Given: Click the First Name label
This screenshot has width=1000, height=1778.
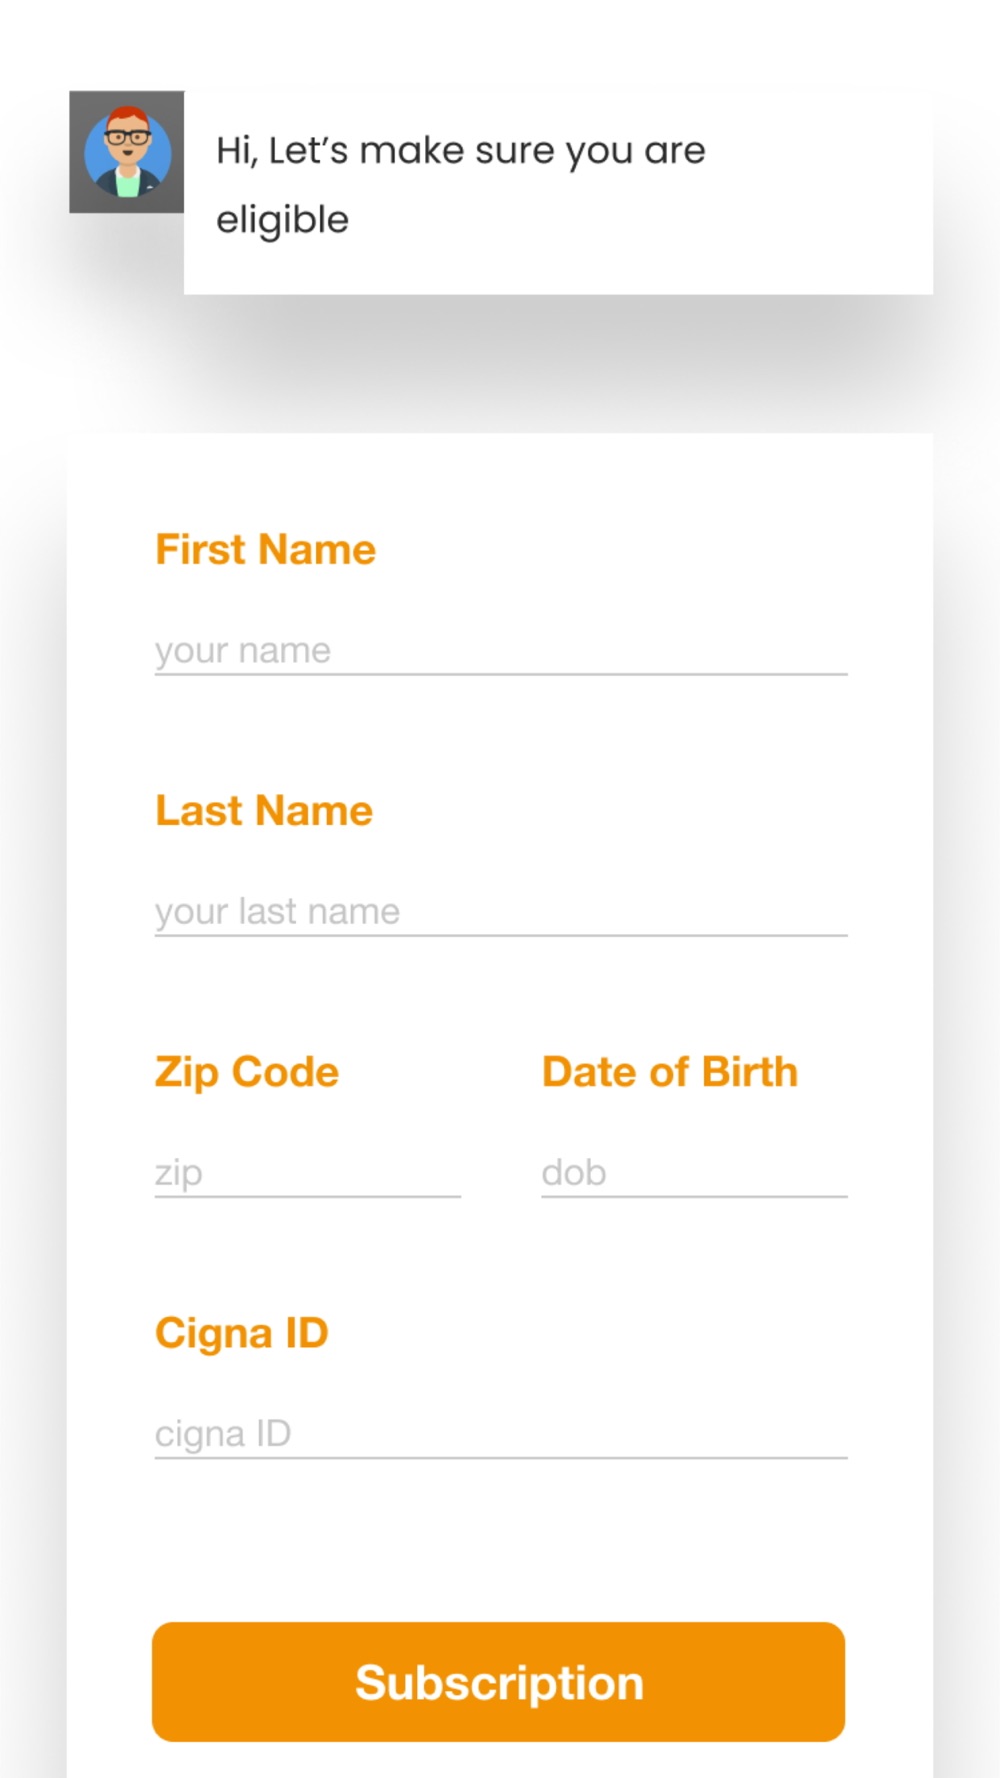Looking at the screenshot, I should click(x=266, y=549).
